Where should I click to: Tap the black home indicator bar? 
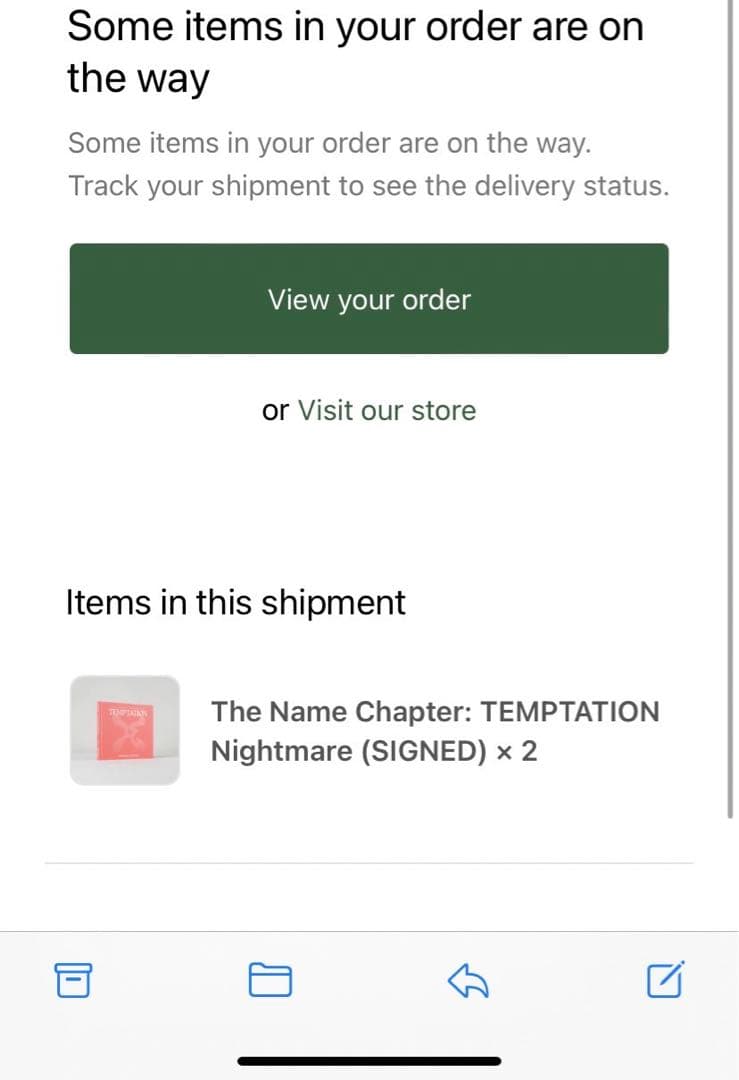369,1060
